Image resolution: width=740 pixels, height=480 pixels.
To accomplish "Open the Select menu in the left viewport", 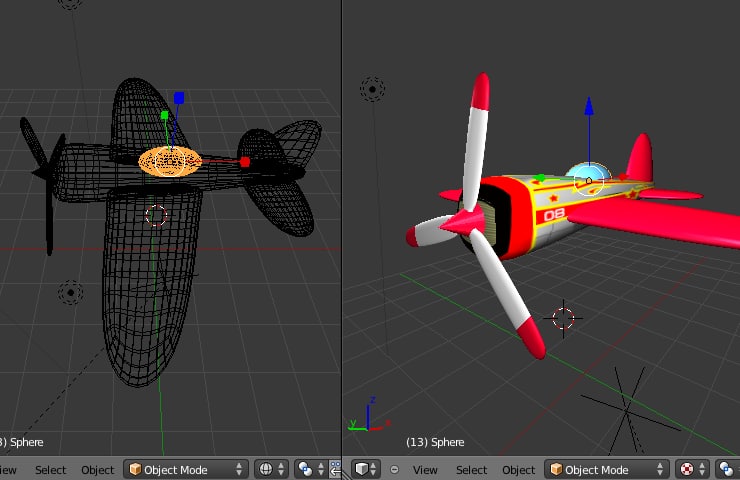I will tap(50, 470).
